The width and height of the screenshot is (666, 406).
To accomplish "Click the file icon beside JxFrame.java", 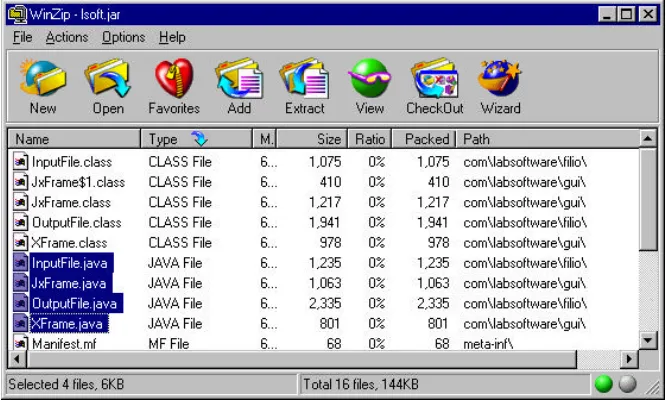I will coord(20,283).
